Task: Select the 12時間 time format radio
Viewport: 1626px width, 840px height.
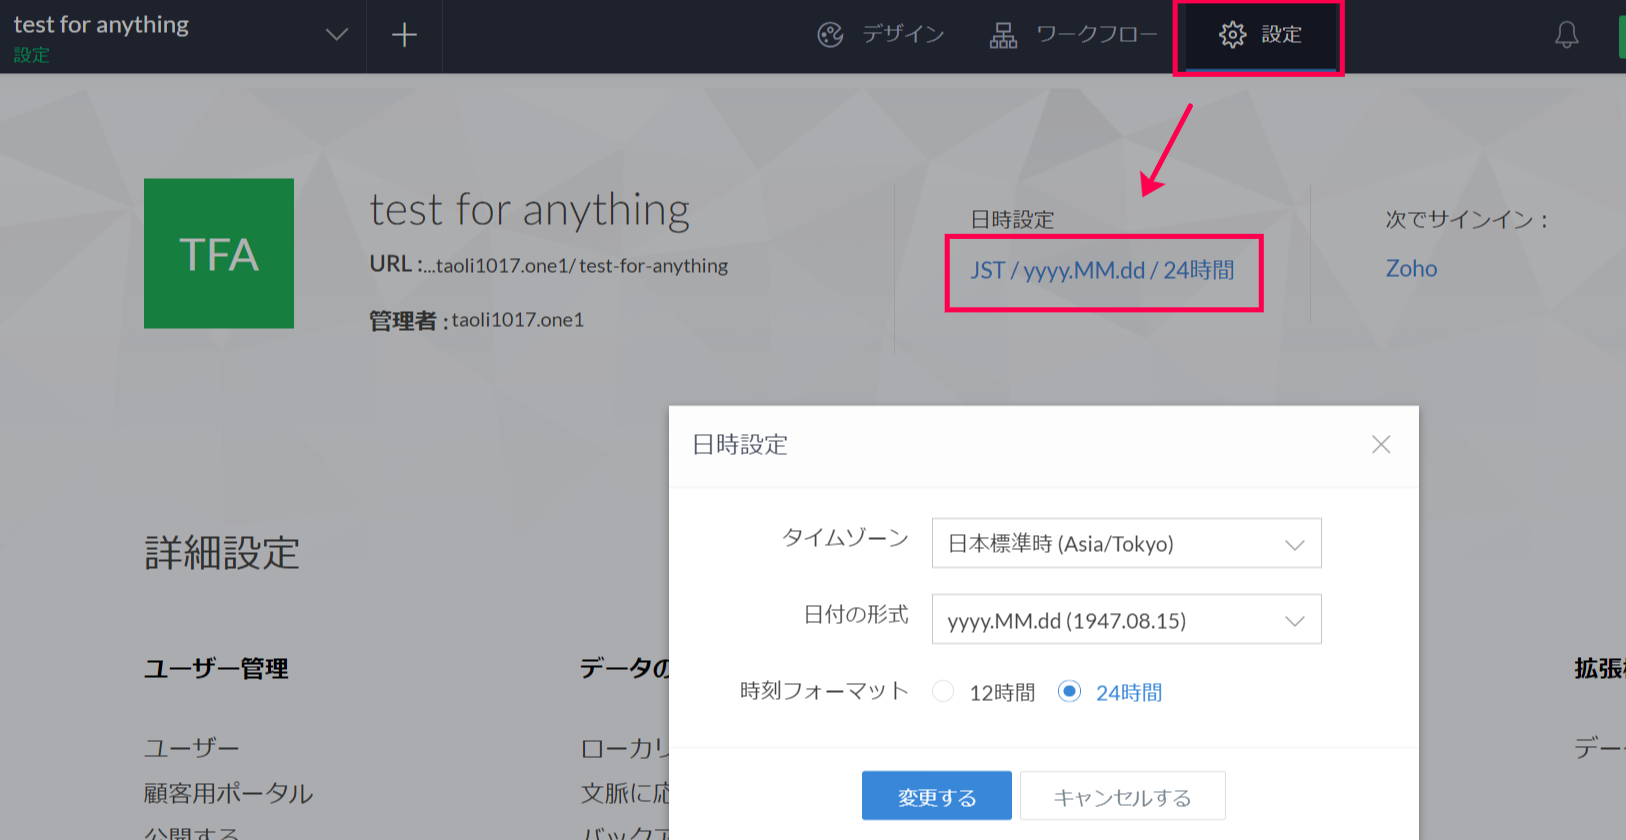Action: (x=943, y=692)
